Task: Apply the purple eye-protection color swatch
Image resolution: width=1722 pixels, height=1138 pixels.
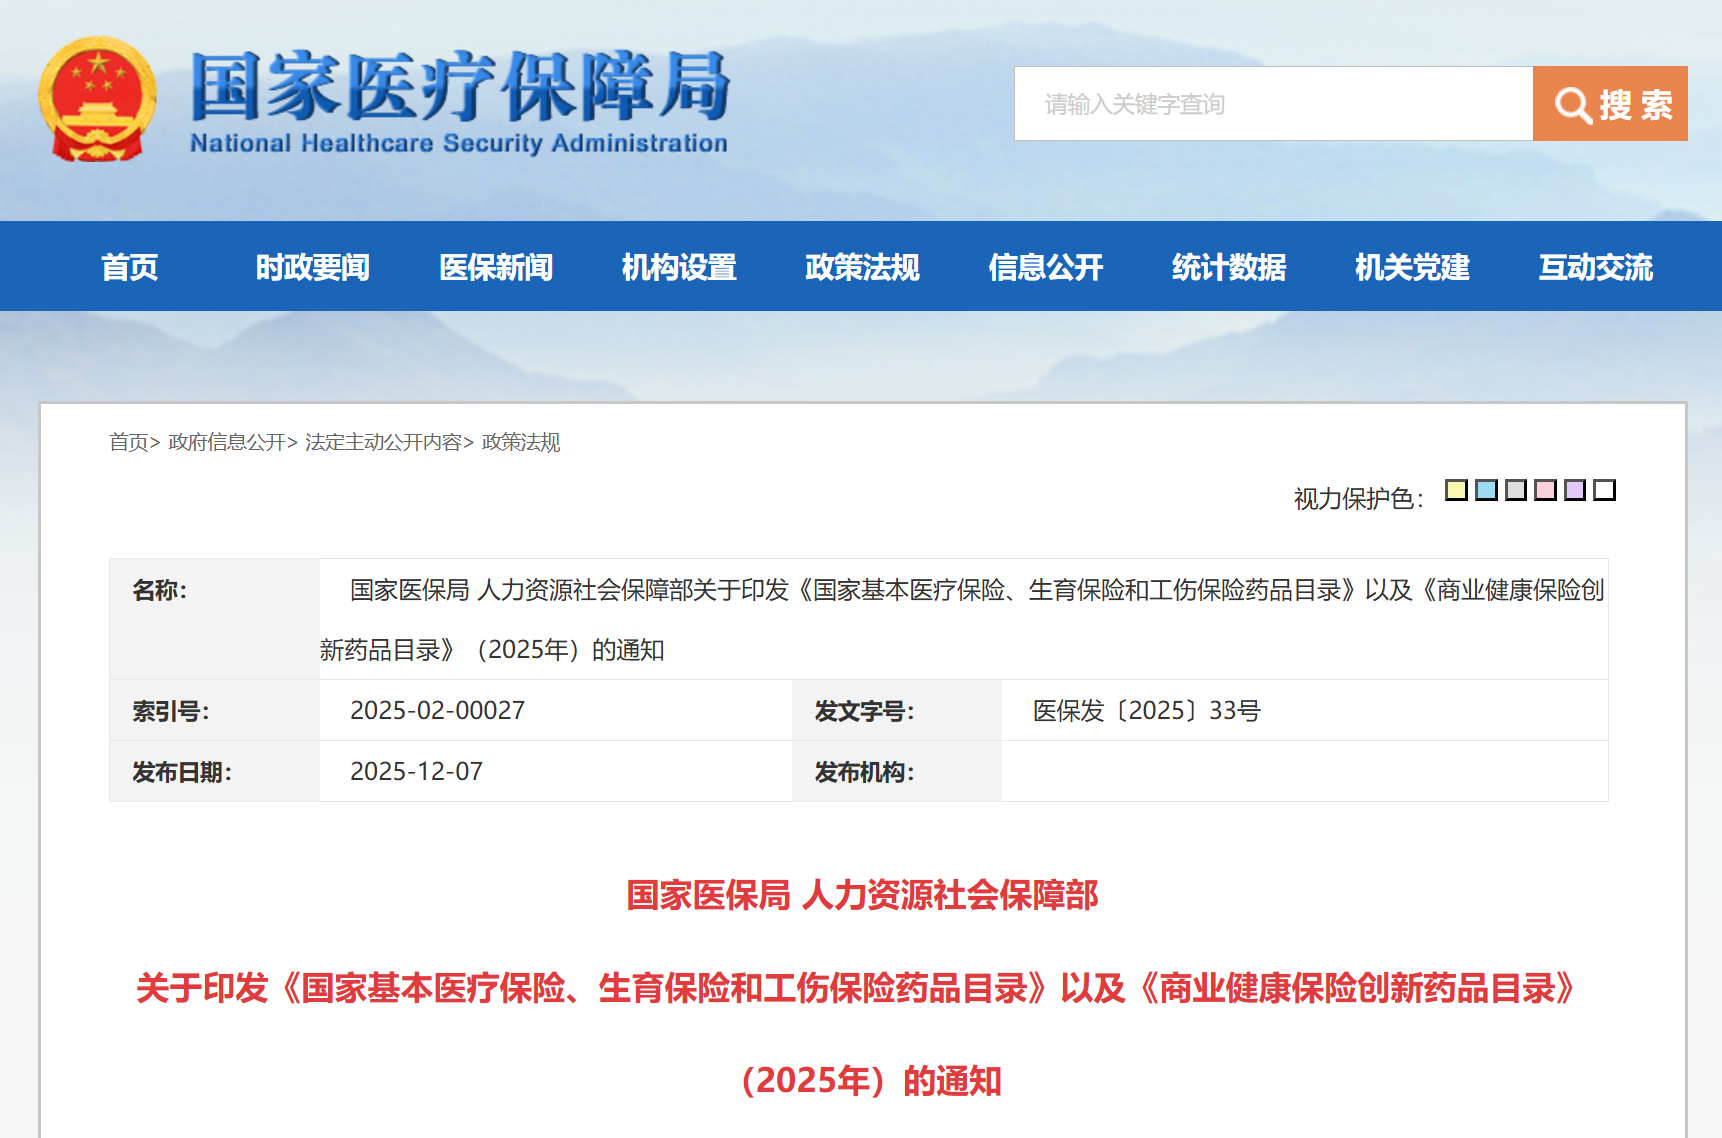Action: (x=1575, y=490)
